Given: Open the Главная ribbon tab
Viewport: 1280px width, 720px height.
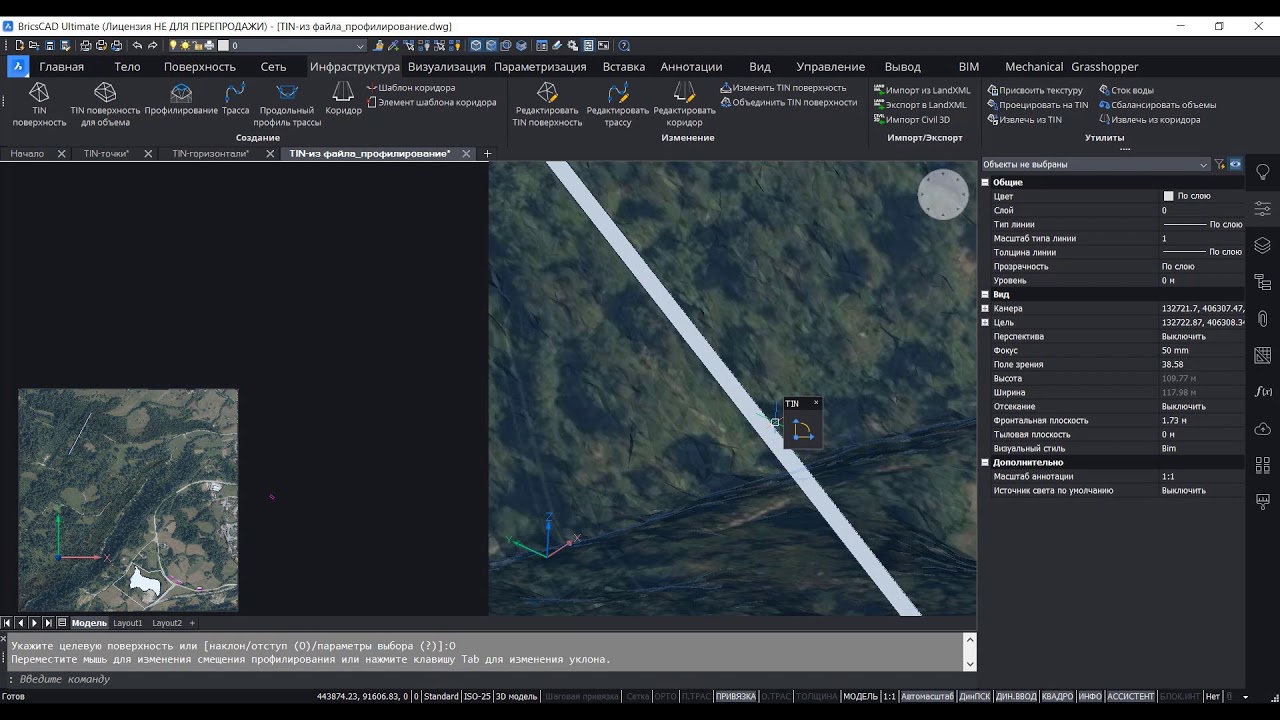Looking at the screenshot, I should tap(61, 67).
